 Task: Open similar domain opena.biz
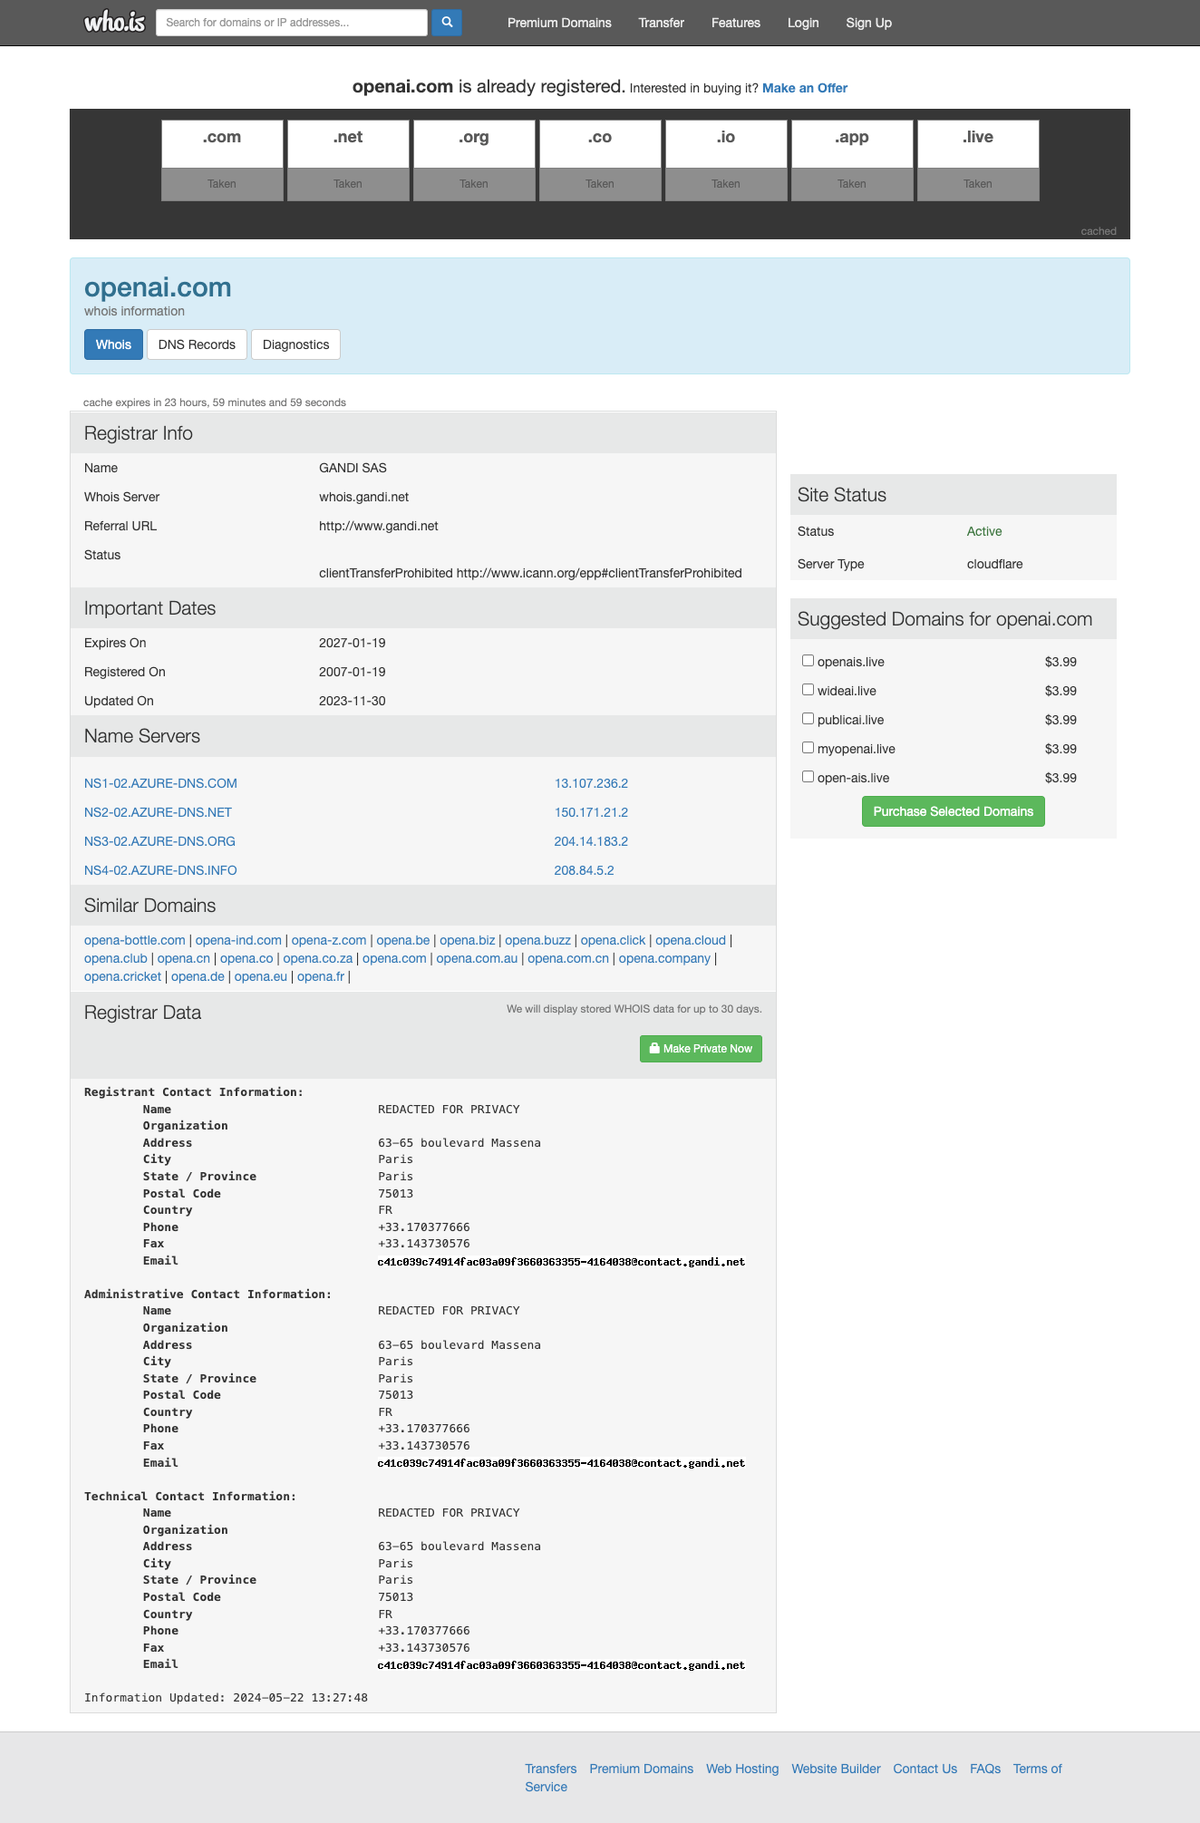tap(467, 940)
